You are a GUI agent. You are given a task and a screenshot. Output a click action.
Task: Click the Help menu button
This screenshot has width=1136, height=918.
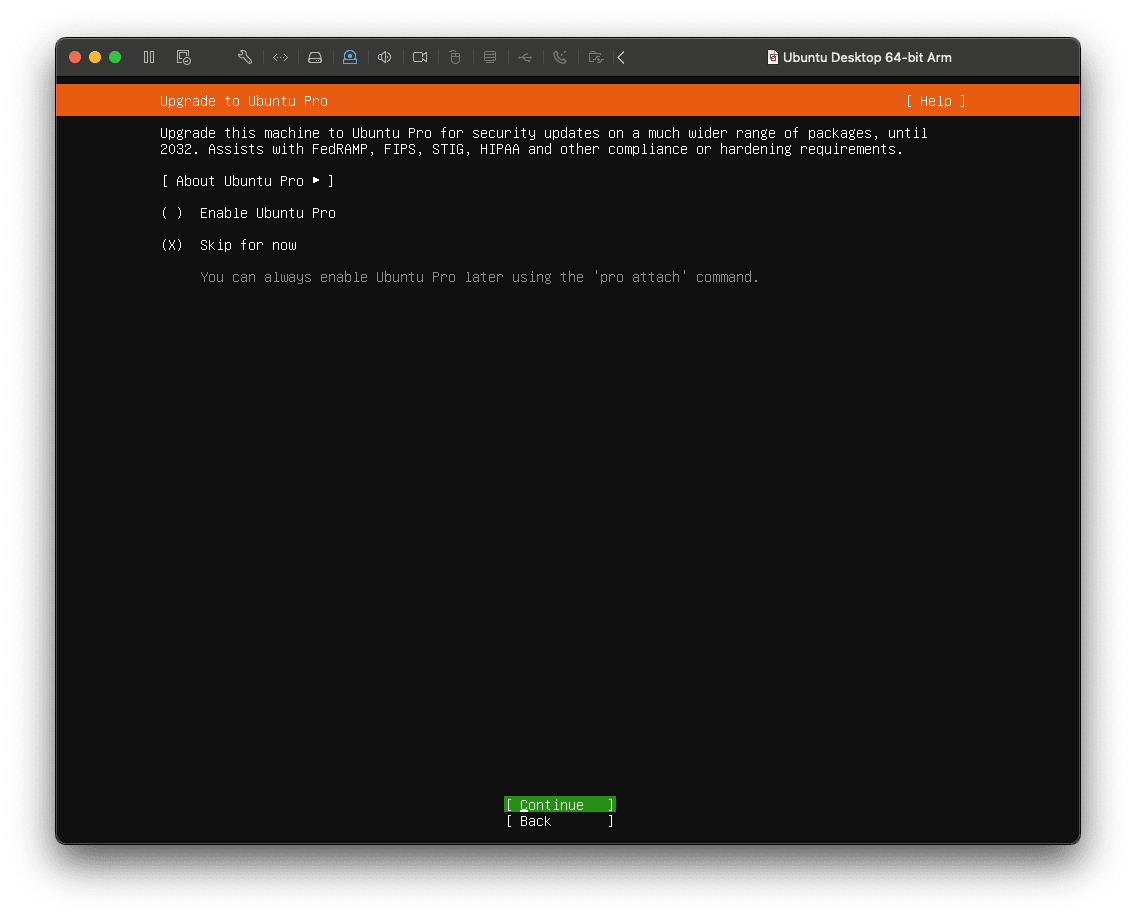coord(935,101)
